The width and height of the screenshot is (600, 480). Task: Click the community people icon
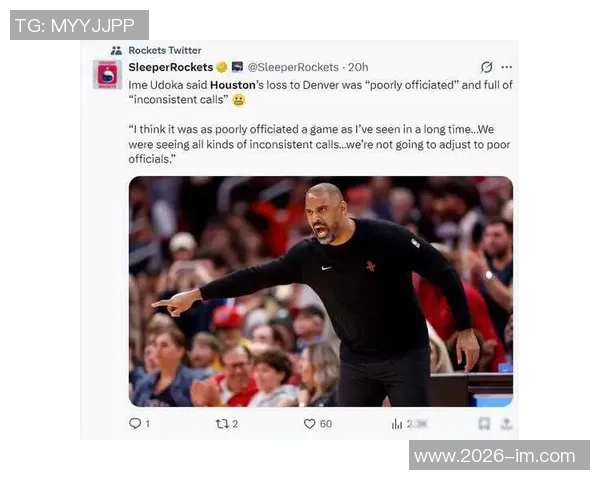(116, 50)
